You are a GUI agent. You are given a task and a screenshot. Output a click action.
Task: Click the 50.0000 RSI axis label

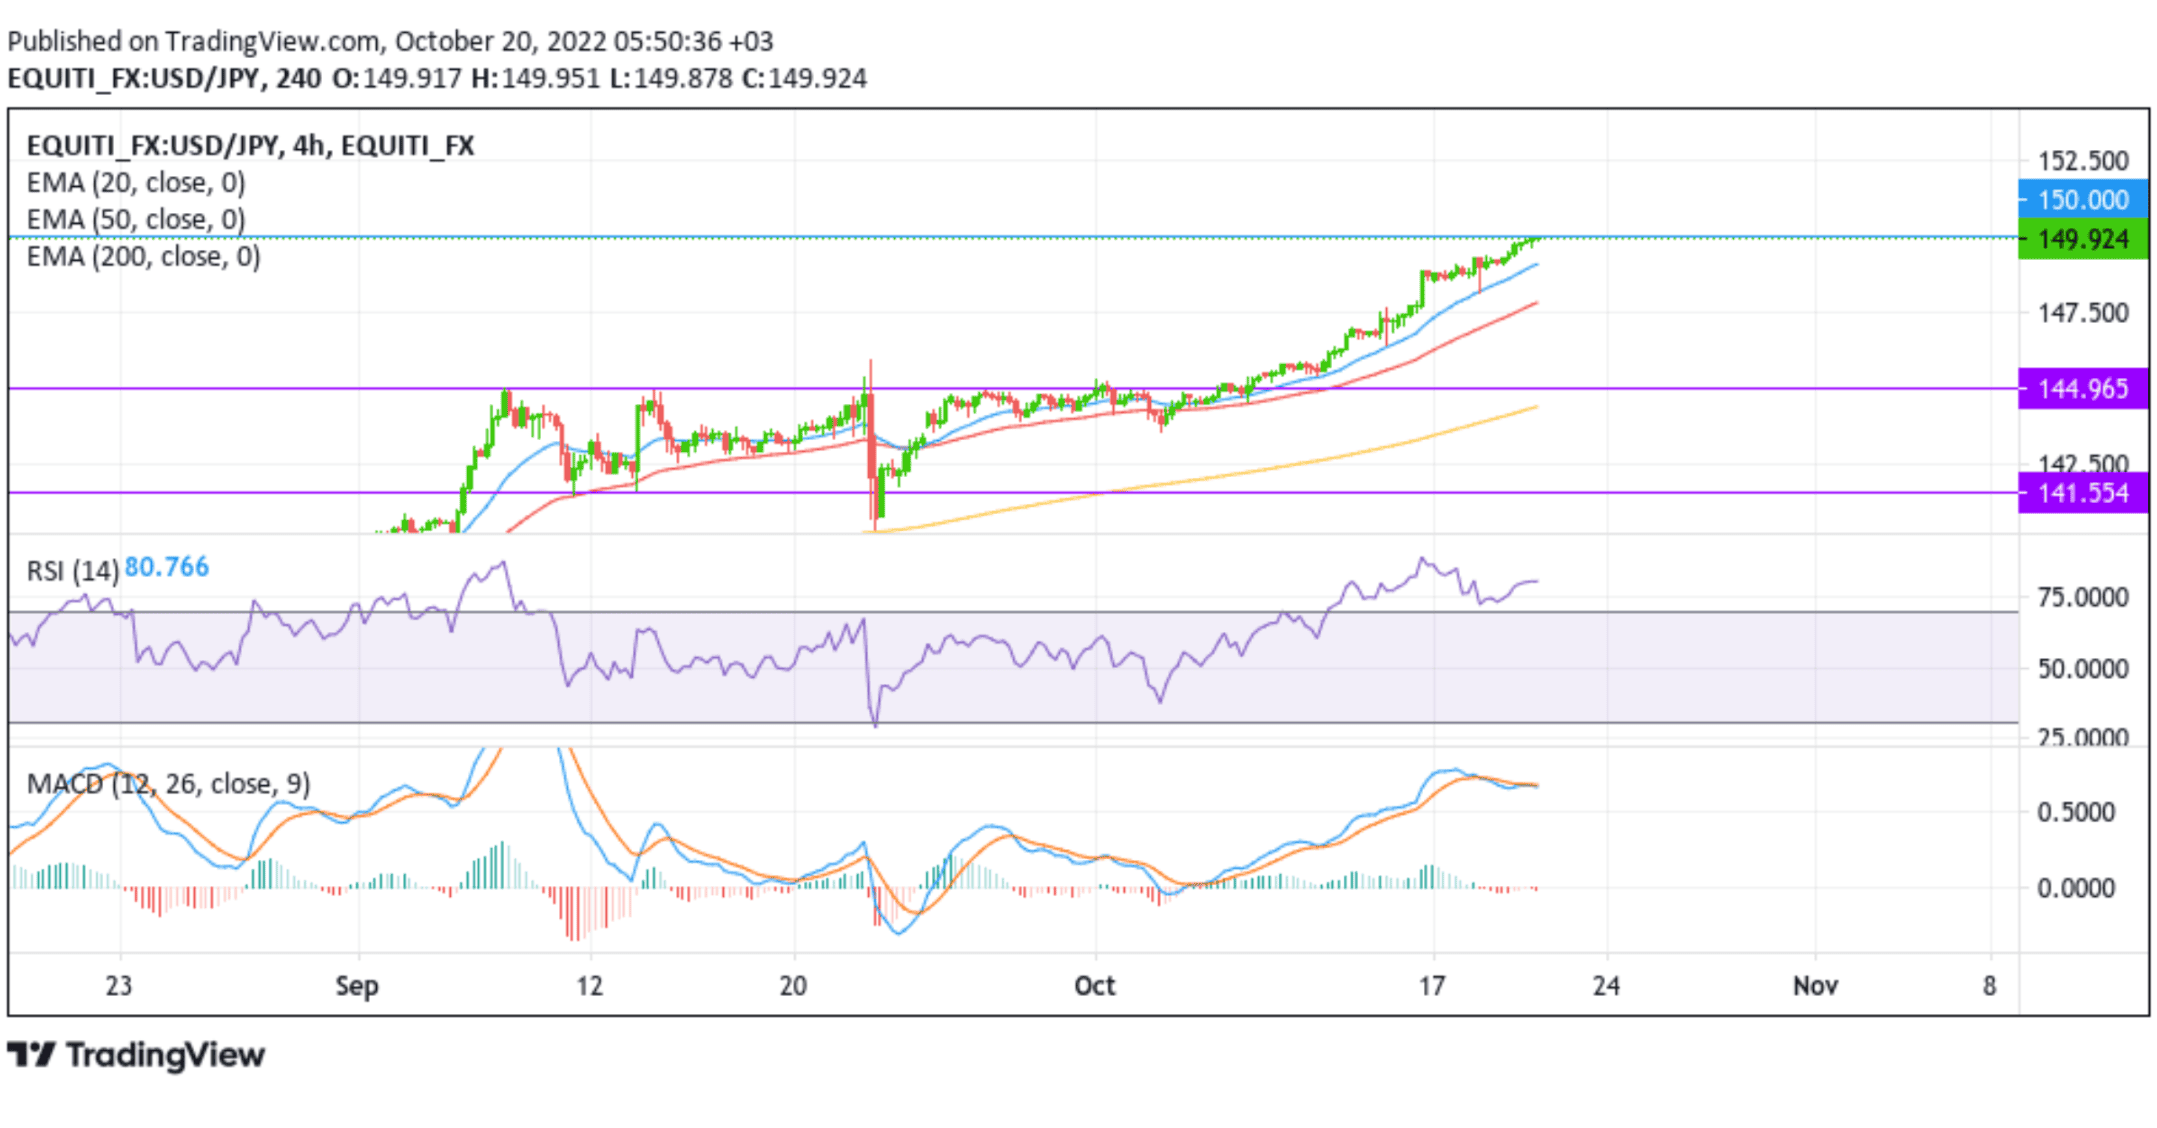[x=2084, y=668]
